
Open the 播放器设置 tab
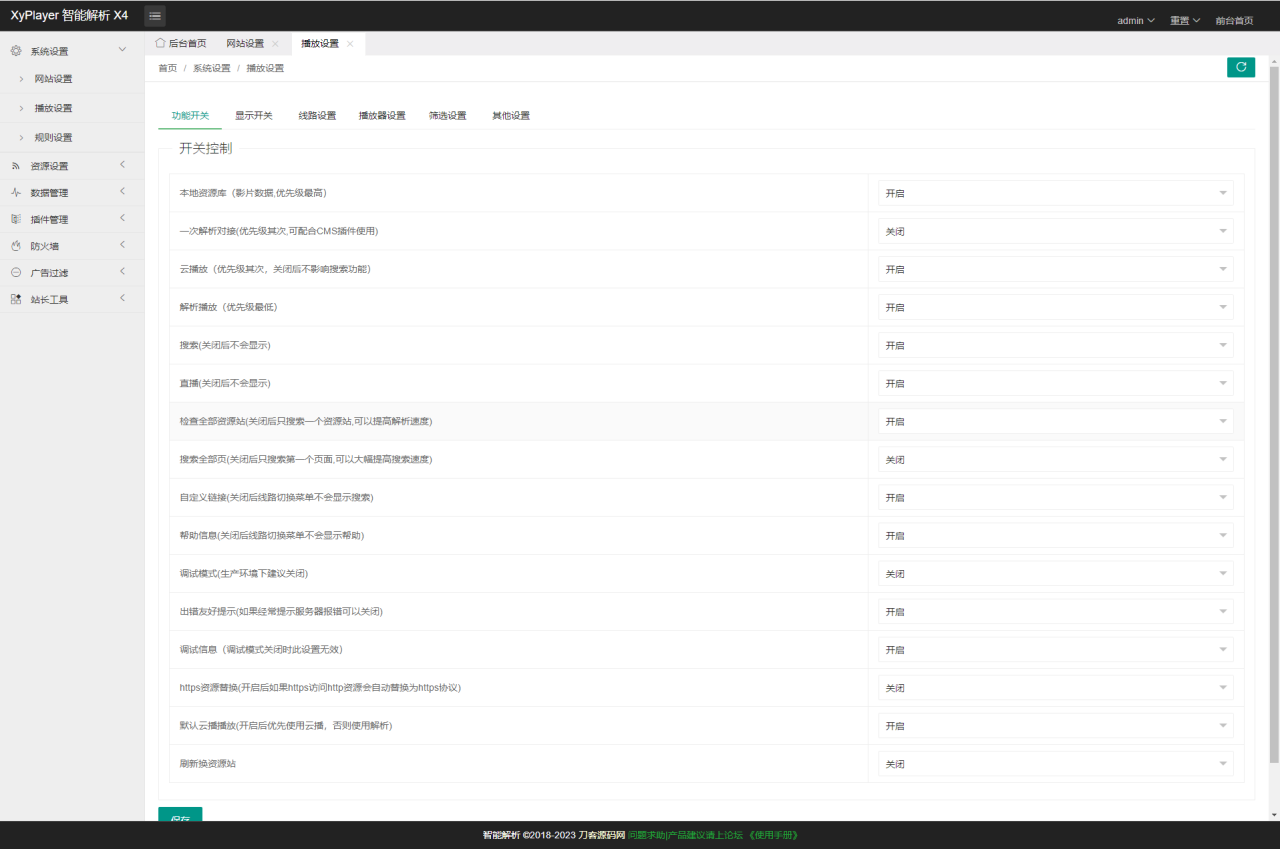point(382,115)
